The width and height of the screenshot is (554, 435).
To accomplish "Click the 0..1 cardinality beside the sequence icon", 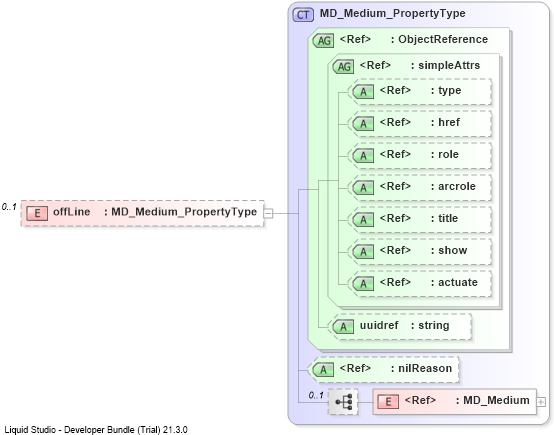I will tap(316, 395).
